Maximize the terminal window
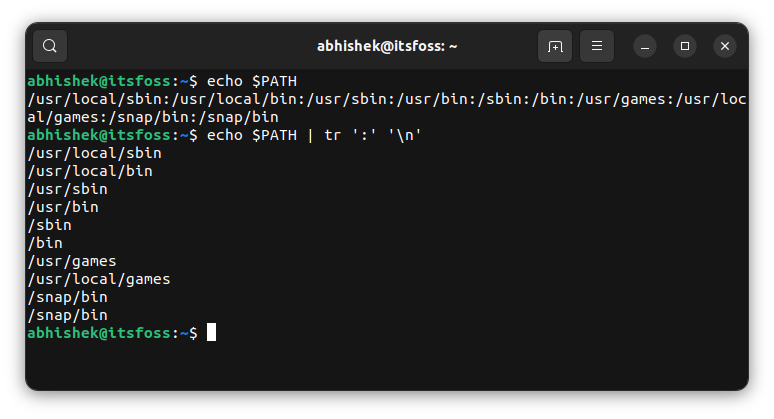 tap(685, 46)
